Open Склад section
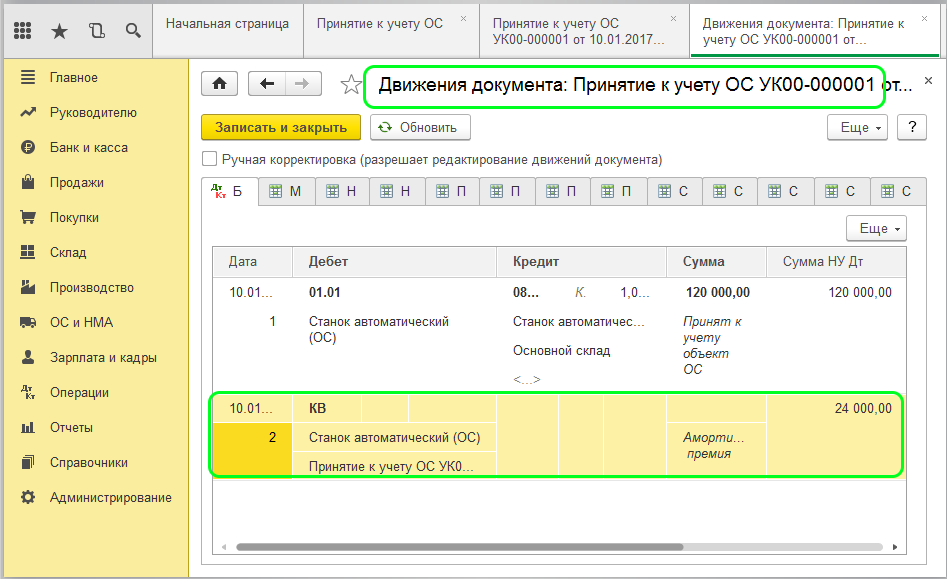Image resolution: width=947 pixels, height=579 pixels. pyautogui.click(x=68, y=252)
